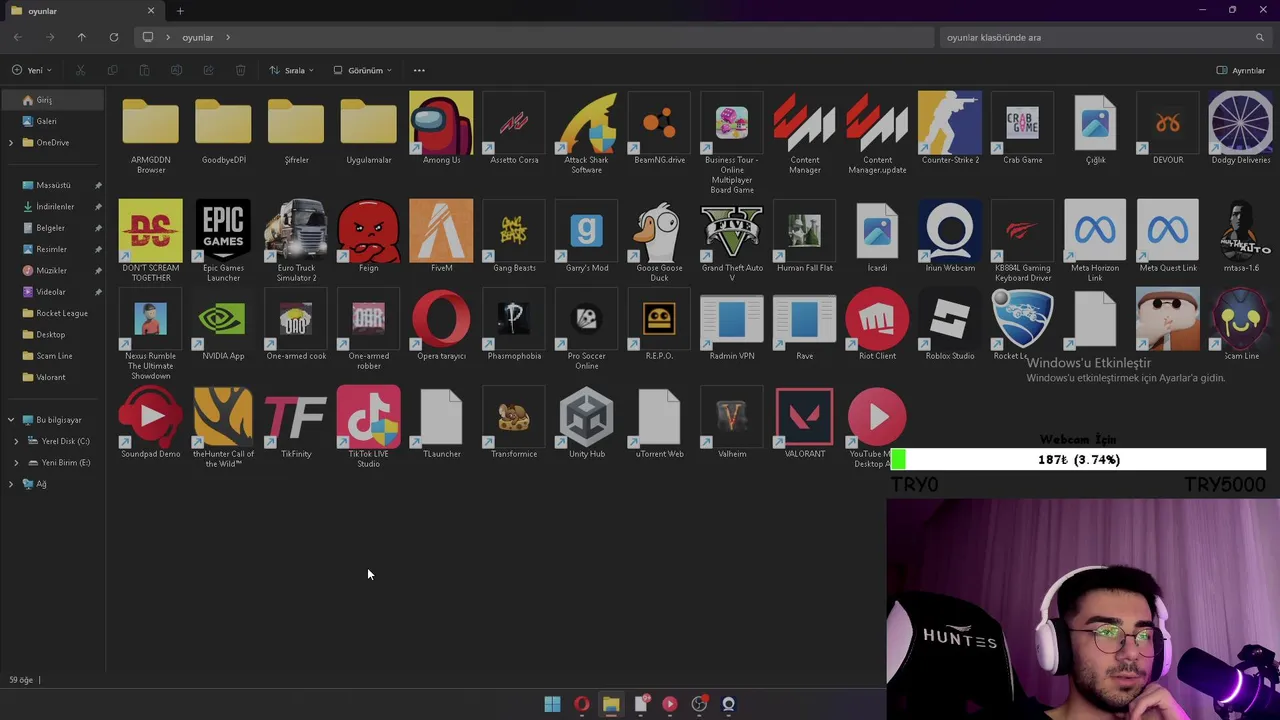Open the Yeni dropdown menu
Image resolution: width=1280 pixels, height=720 pixels.
point(31,70)
